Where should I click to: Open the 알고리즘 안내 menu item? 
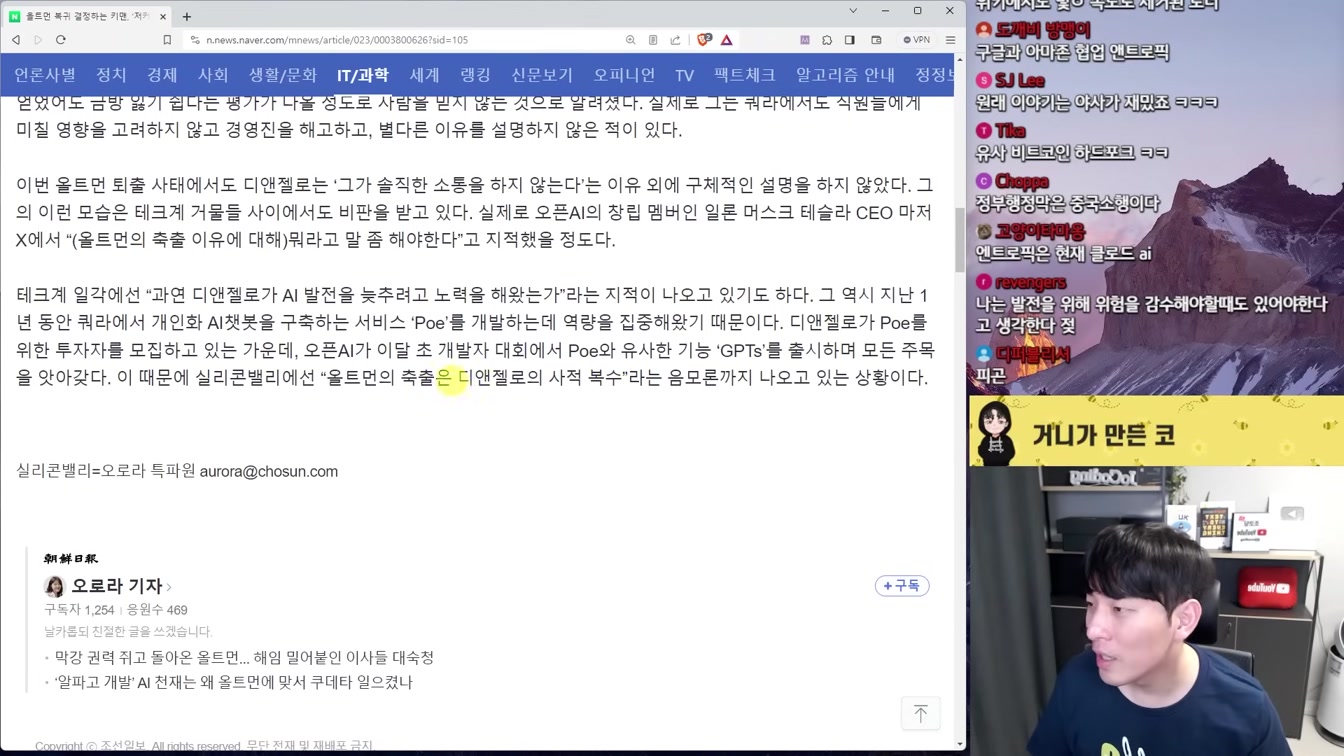coord(845,75)
